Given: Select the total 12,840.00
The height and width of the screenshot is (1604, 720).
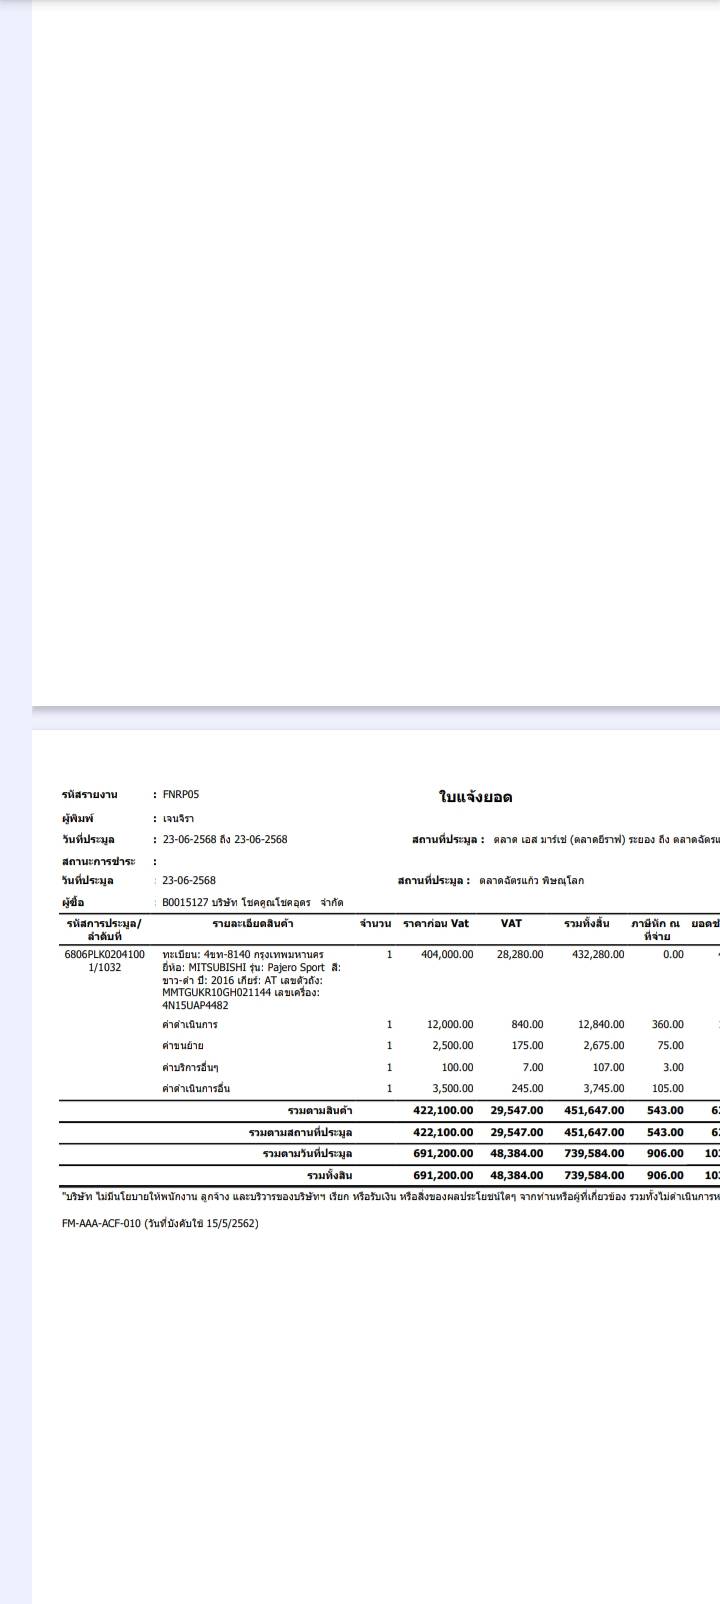Looking at the screenshot, I should click(601, 1025).
